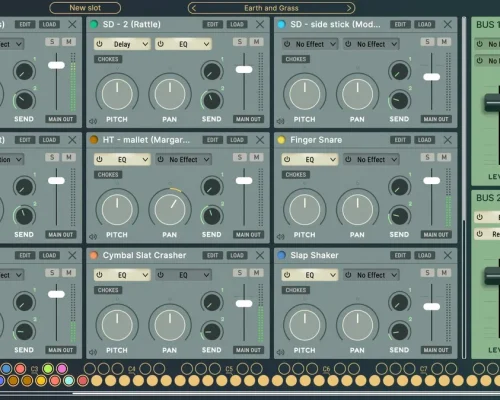Preview the Slap Shaker speaker icon
500x400 pixels.
pyautogui.click(x=281, y=352)
